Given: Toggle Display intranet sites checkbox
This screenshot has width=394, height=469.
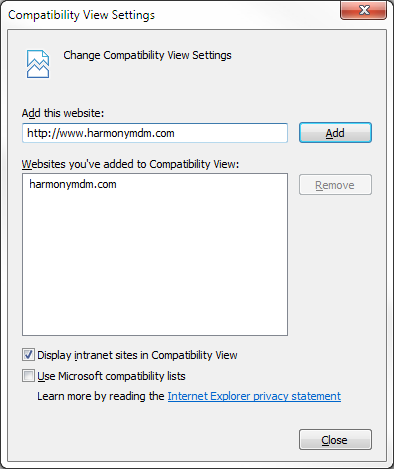Looking at the screenshot, I should pos(28,355).
